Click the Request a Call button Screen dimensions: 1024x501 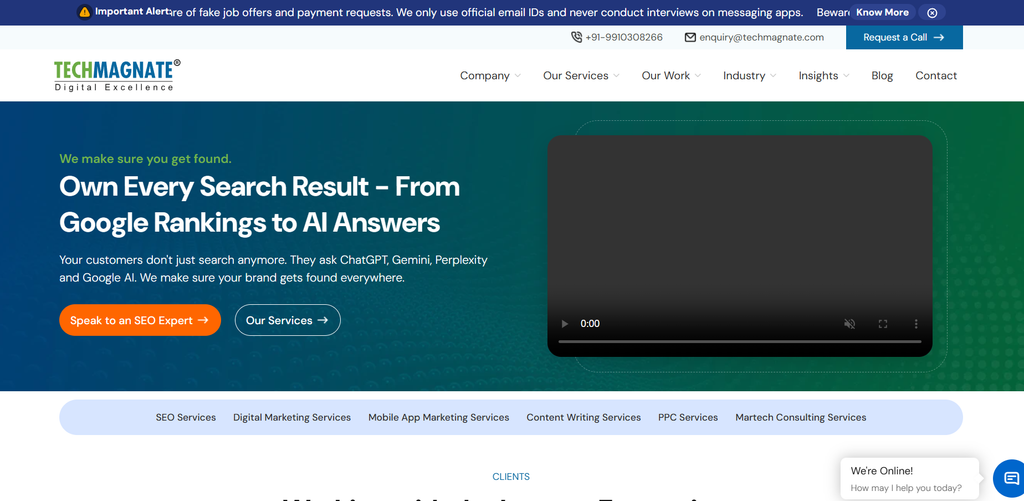tap(904, 37)
